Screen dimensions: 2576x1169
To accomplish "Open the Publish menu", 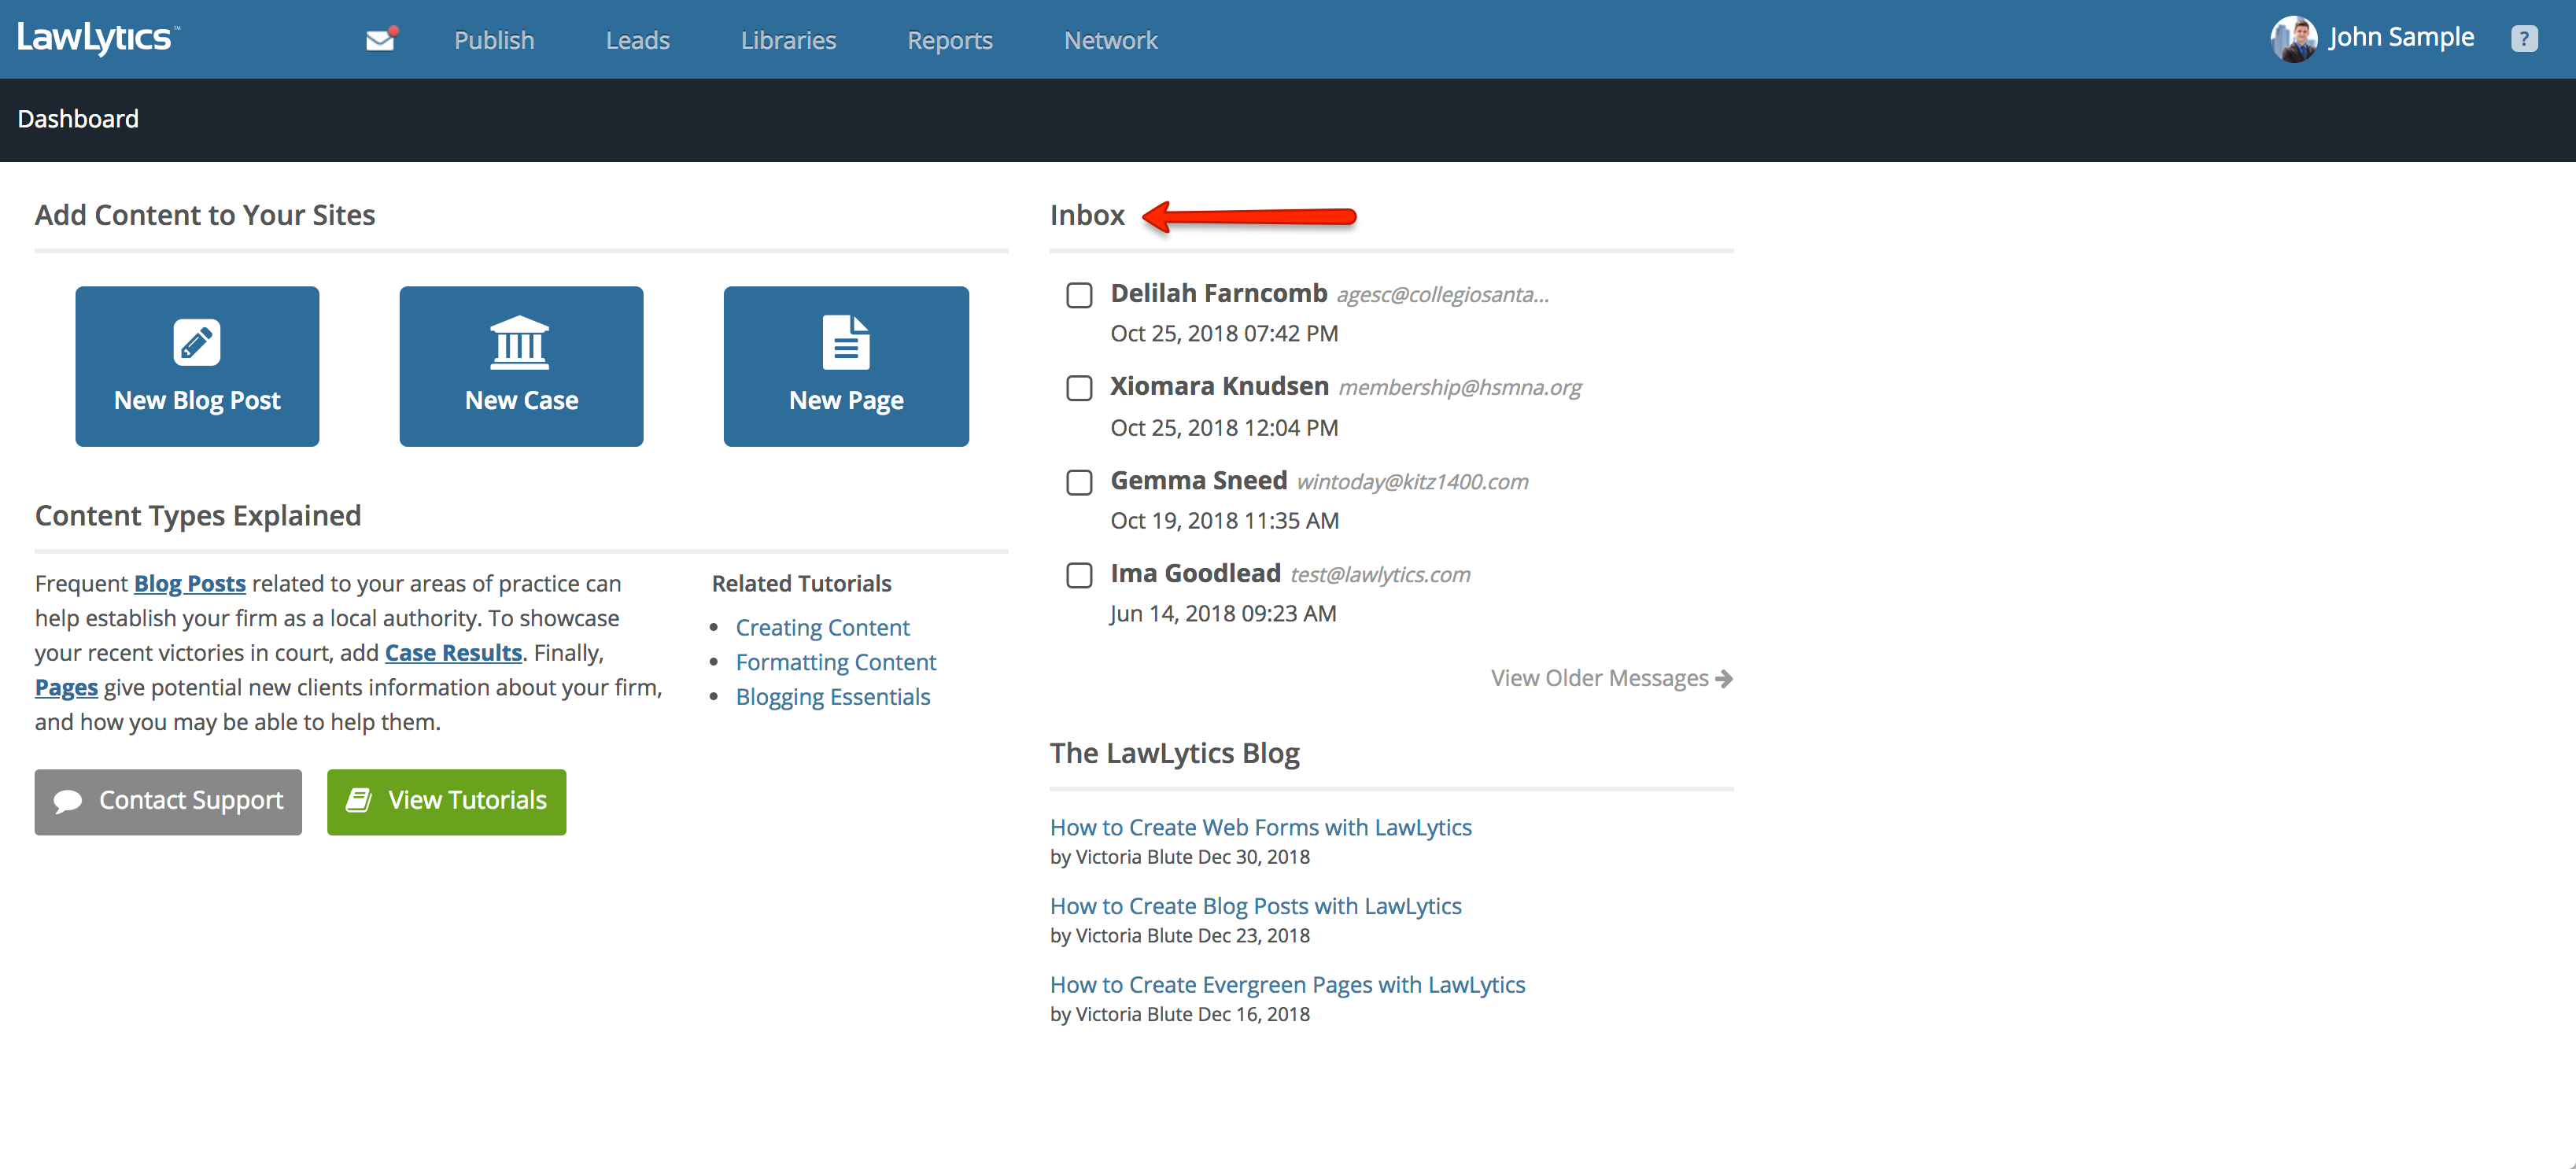I will pyautogui.click(x=494, y=40).
